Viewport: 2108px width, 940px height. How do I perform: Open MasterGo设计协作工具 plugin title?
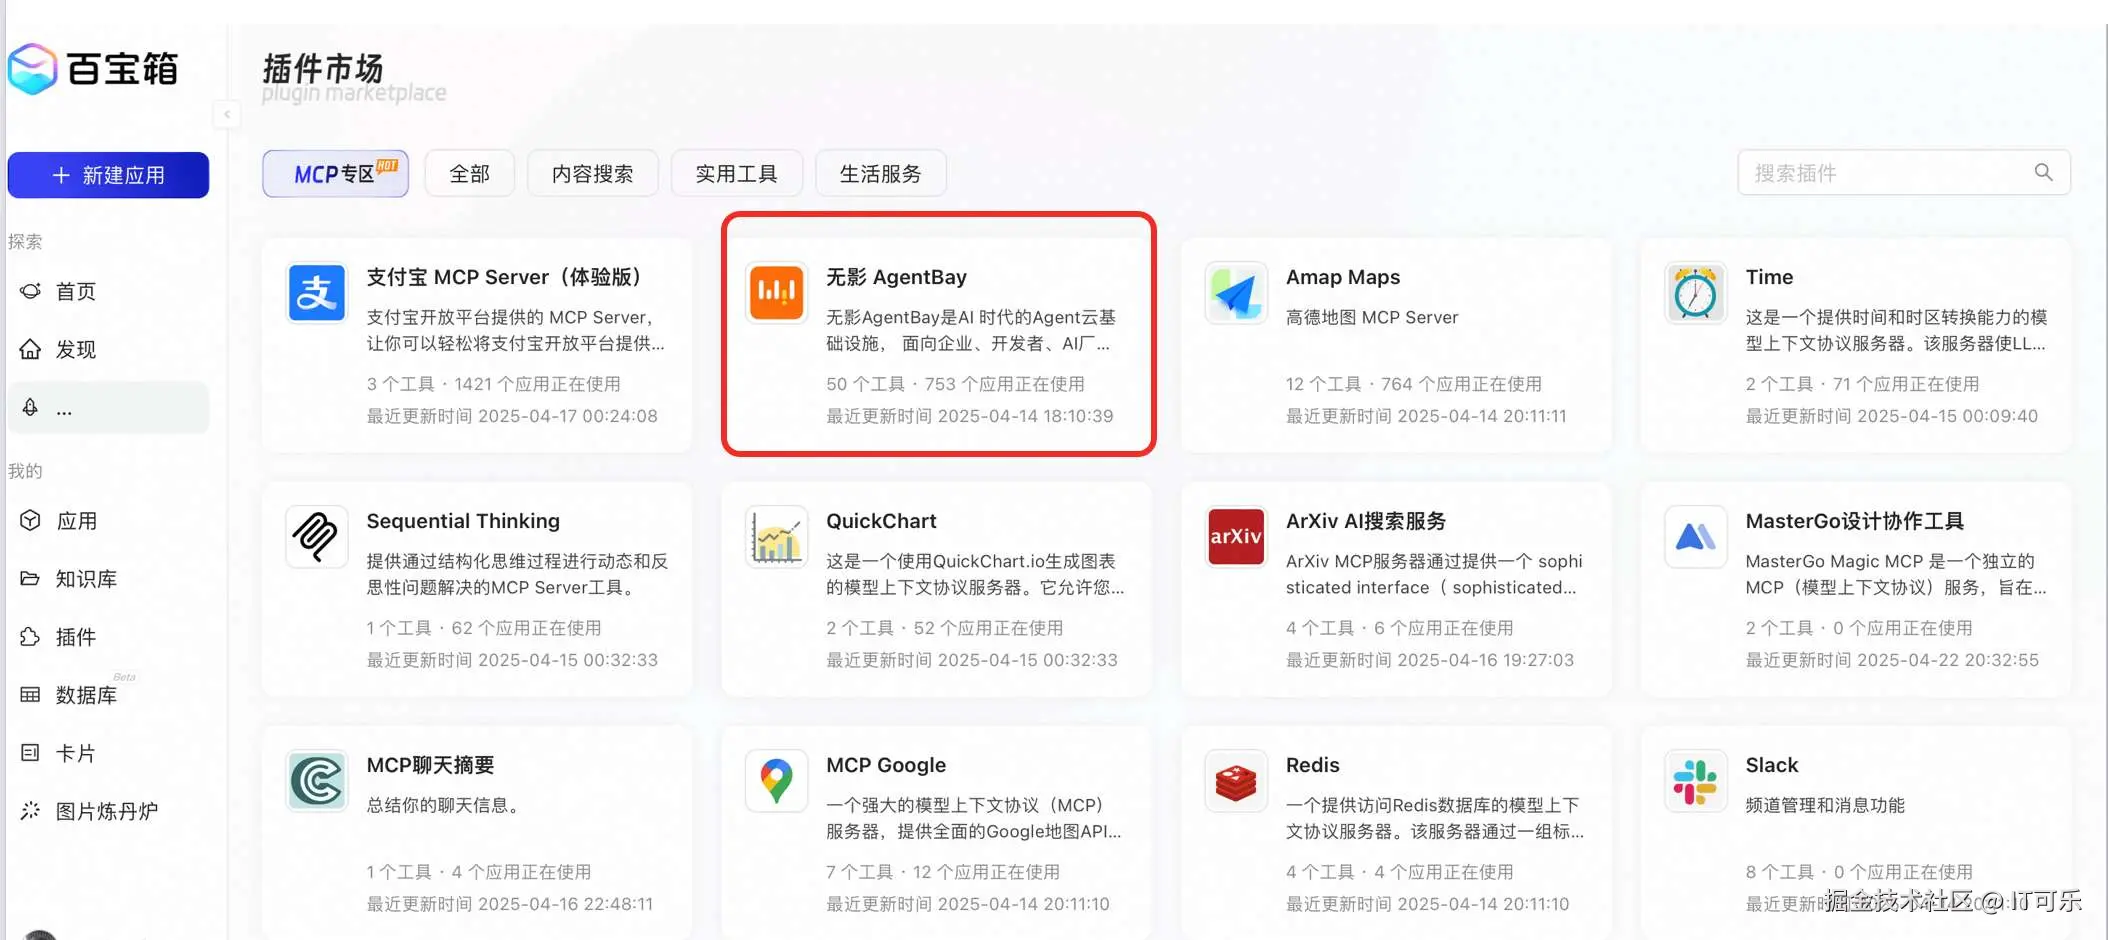[x=1855, y=521]
